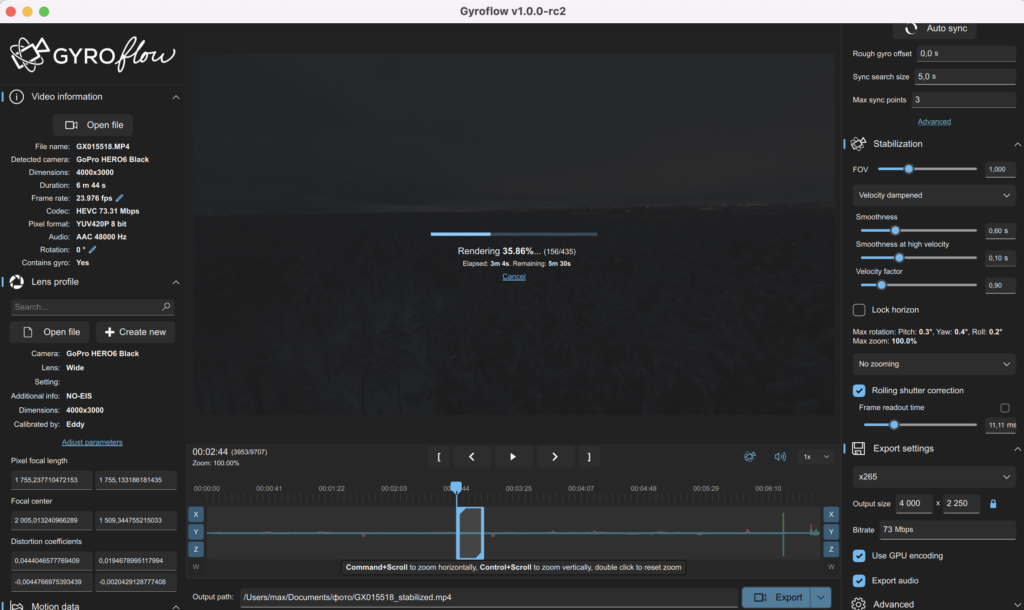
Task: Click the lens profile Search field
Action: click(x=92, y=307)
